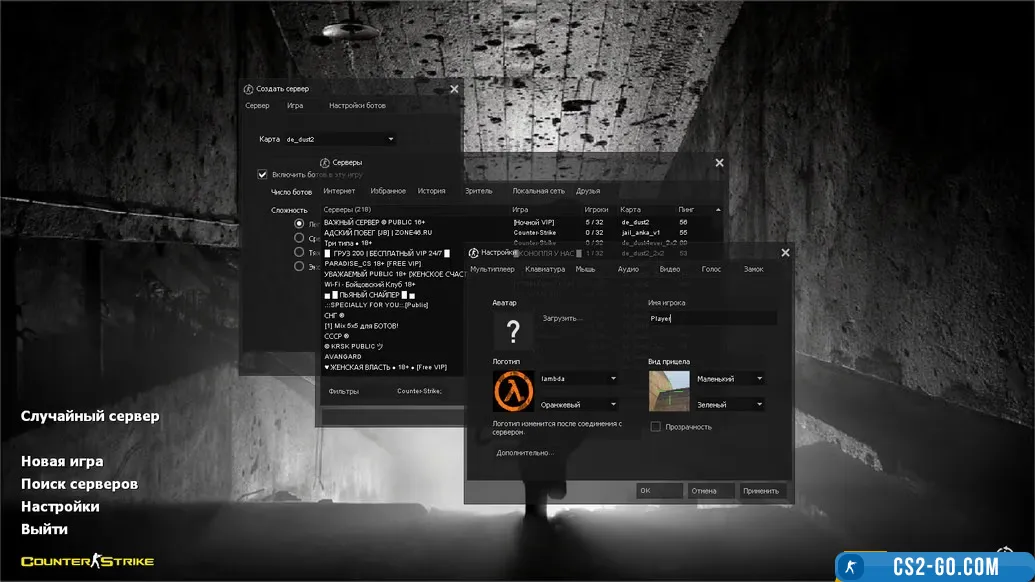Screen dimensions: 1035x582
Task: Open the Избранное servers tab
Action: (388, 191)
